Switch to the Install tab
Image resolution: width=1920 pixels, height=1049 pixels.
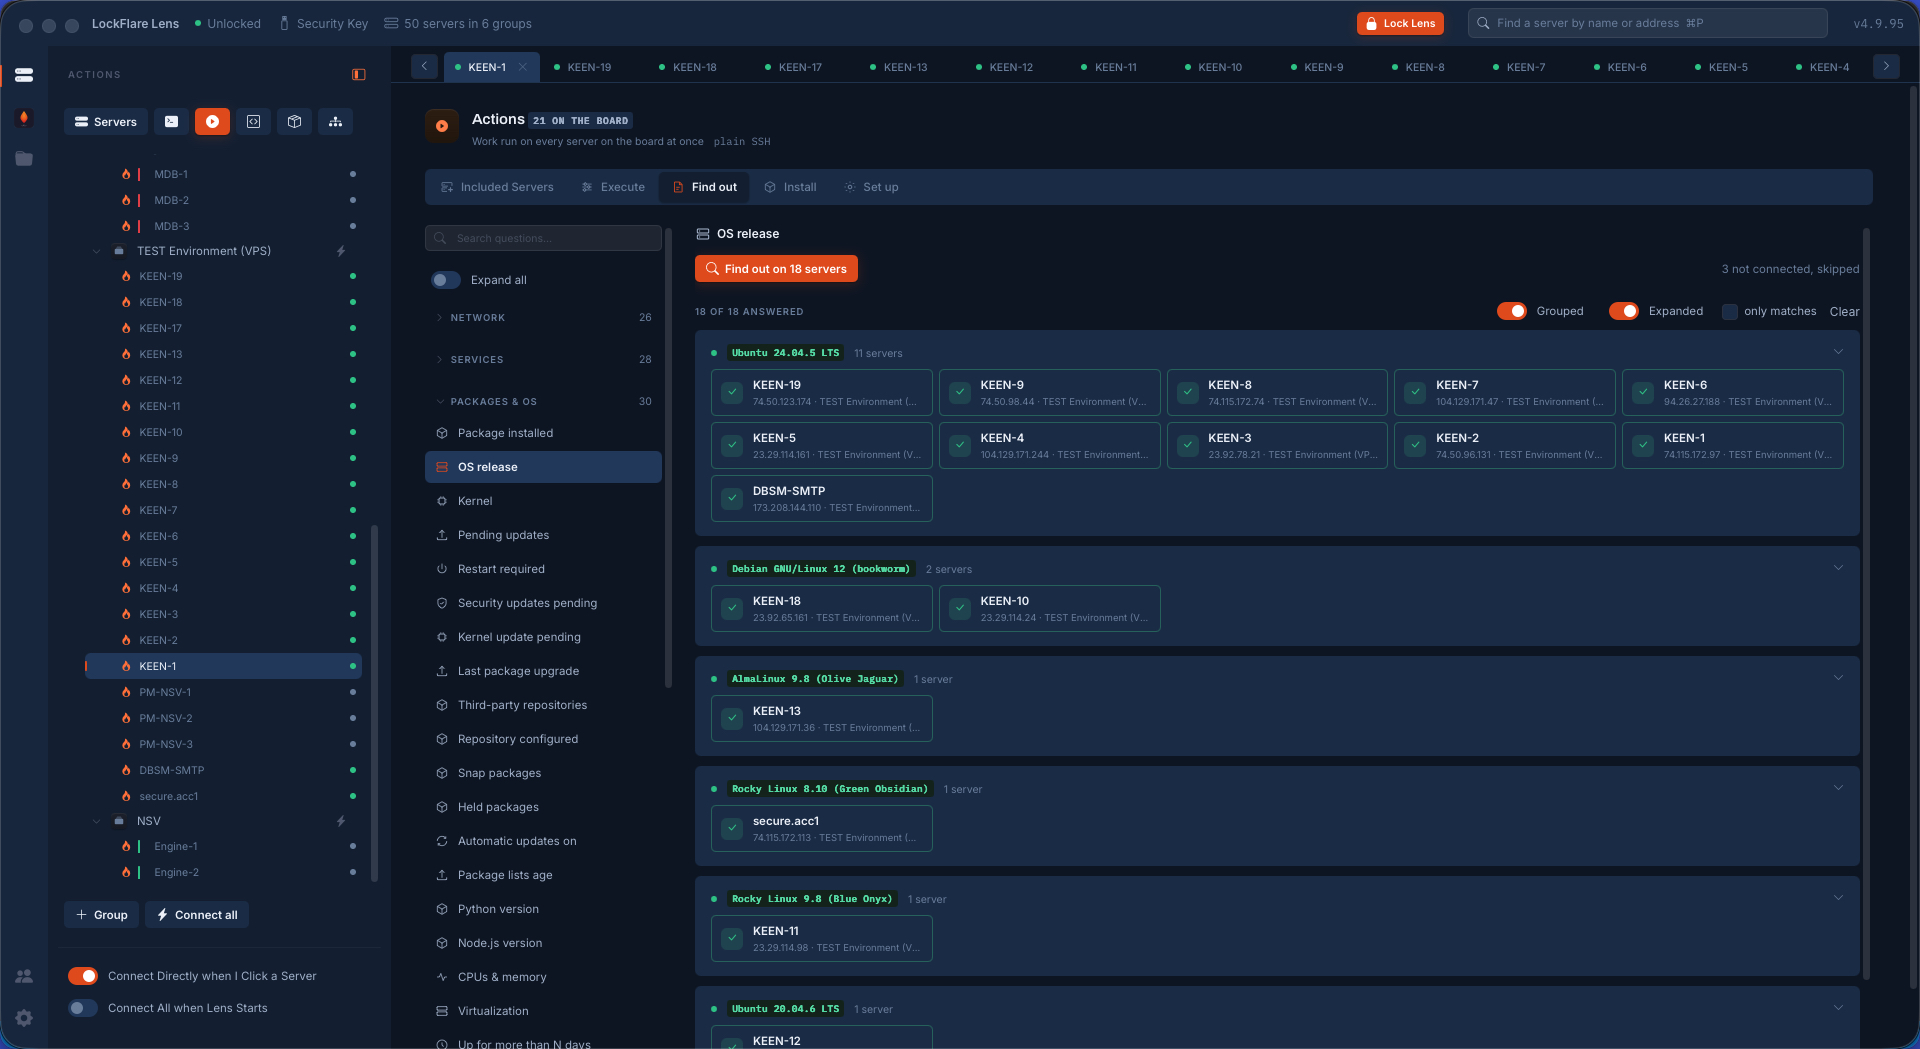coord(790,187)
